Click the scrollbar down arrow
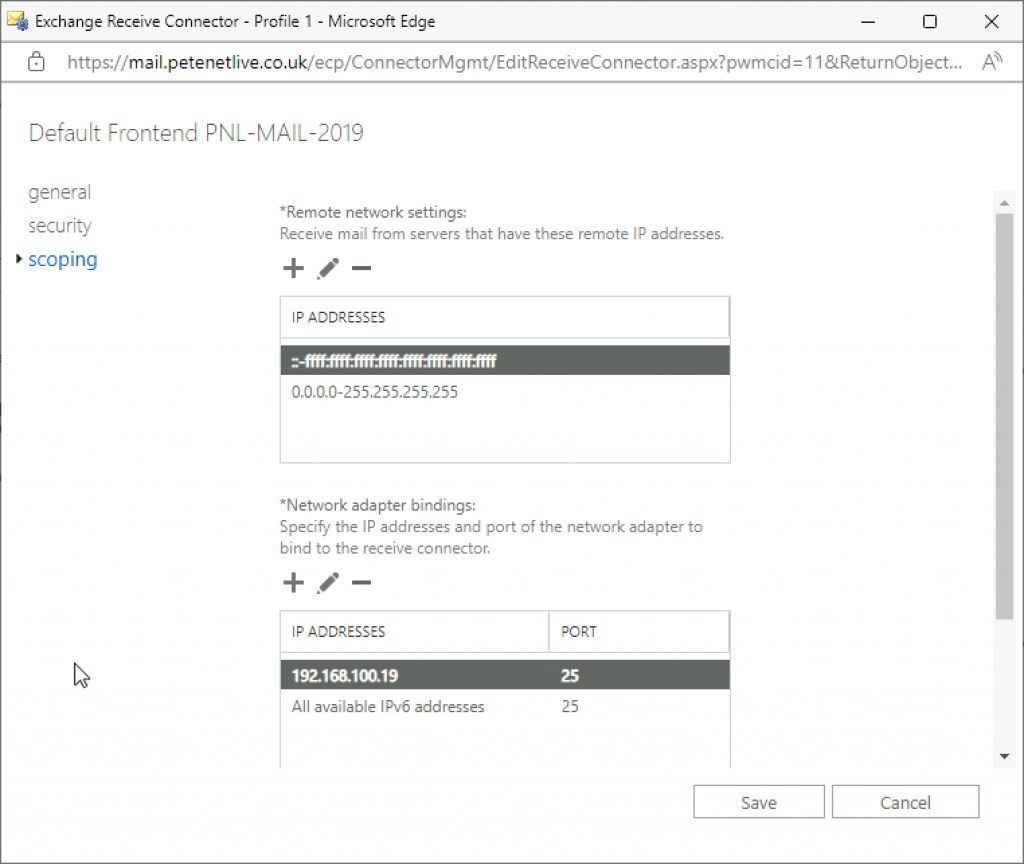This screenshot has width=1024, height=864. point(1005,757)
